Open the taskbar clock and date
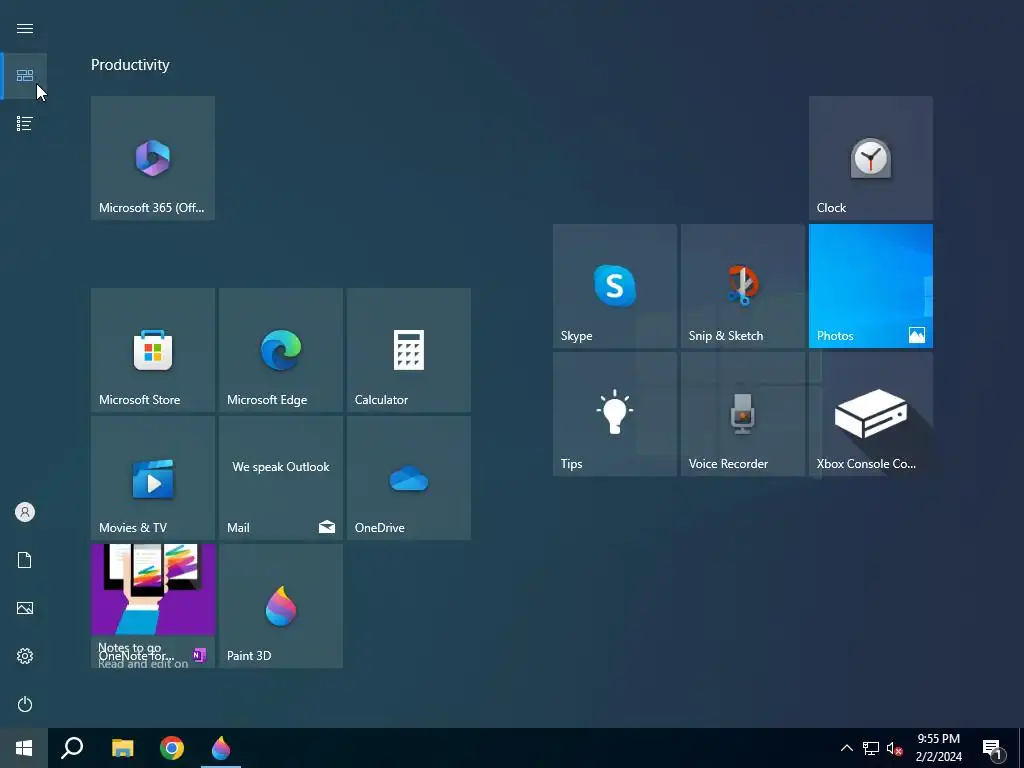 point(938,748)
